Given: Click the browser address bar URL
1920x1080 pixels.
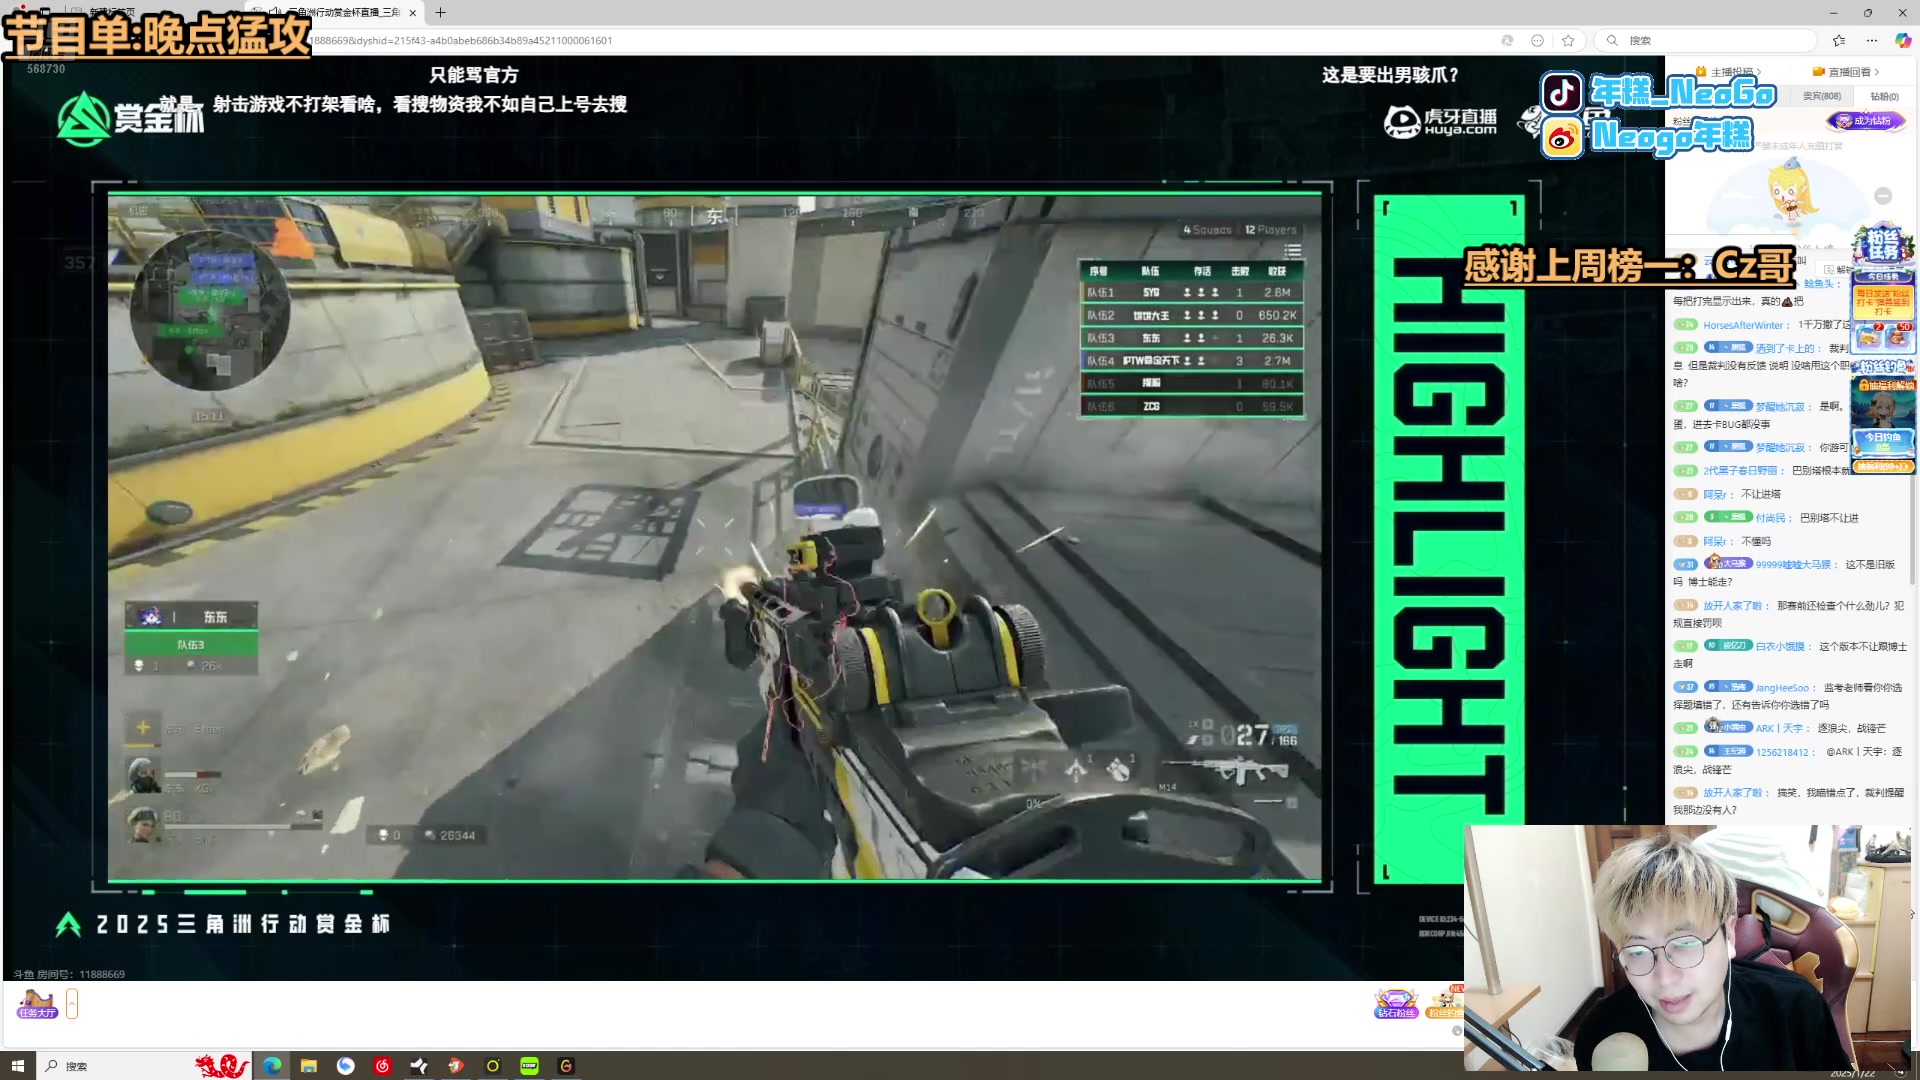Looking at the screenshot, I should 460,41.
